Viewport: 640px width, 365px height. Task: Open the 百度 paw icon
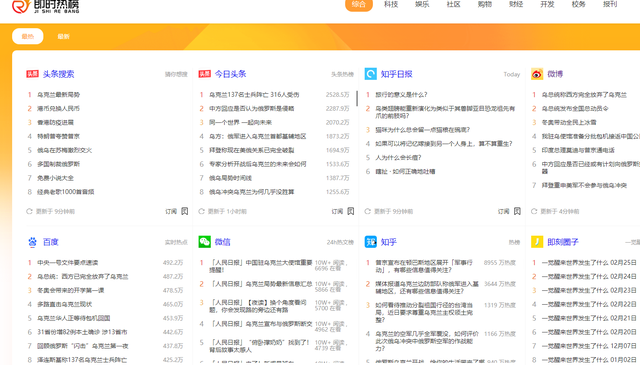pos(32,242)
